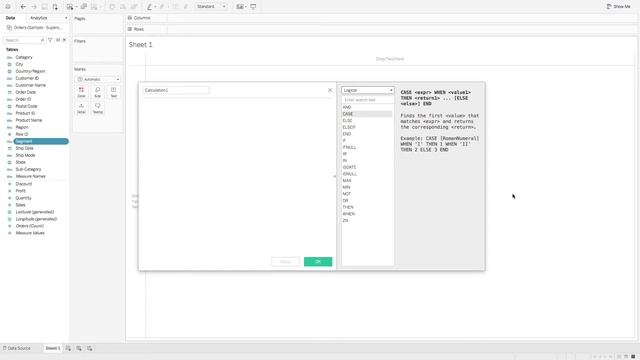This screenshot has height=360, width=640.
Task: Click the show/hide cards toolbar icon
Action: (240, 7)
